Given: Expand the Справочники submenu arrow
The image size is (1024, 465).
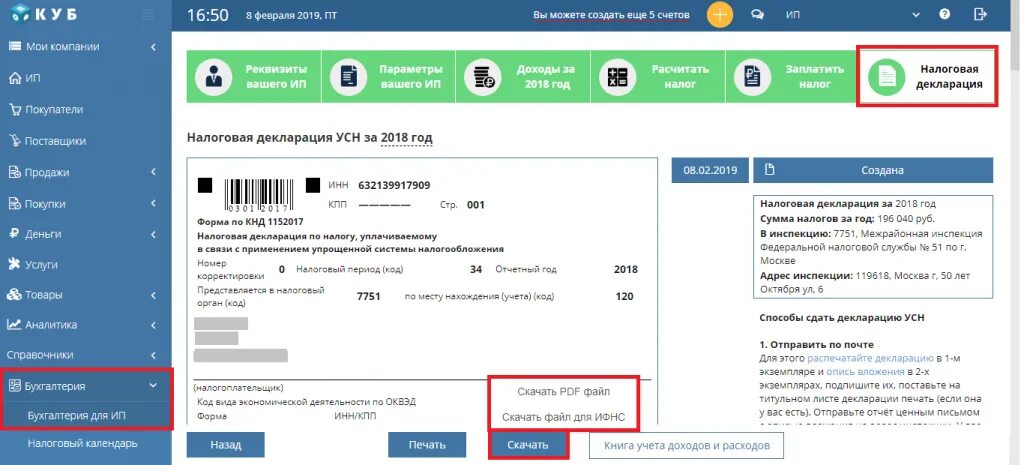Looking at the screenshot, I should point(153,355).
